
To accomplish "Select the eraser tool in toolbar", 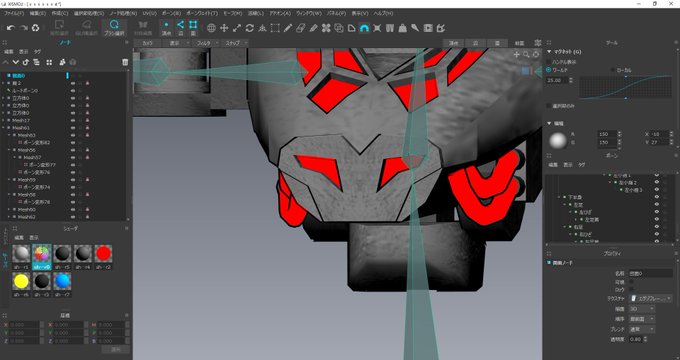I will [x=301, y=28].
